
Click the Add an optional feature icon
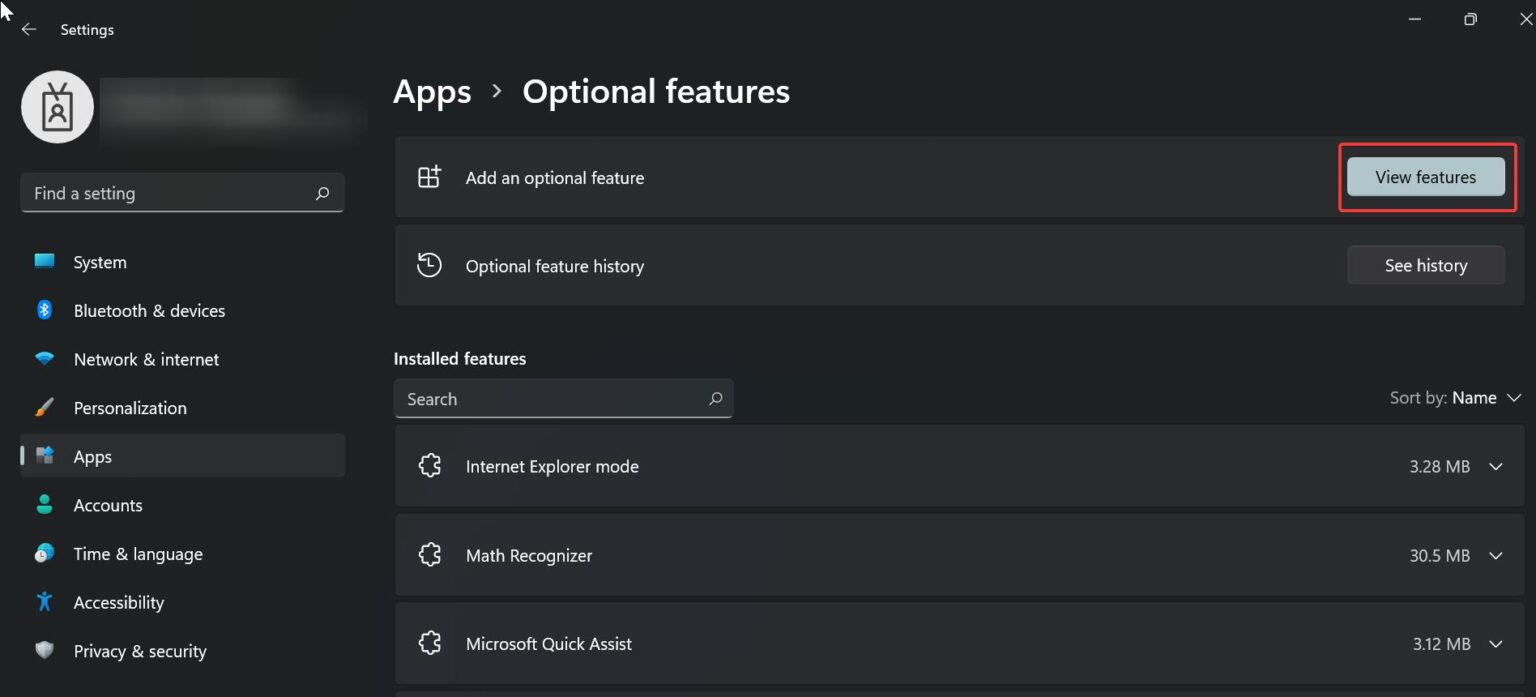[x=429, y=176]
